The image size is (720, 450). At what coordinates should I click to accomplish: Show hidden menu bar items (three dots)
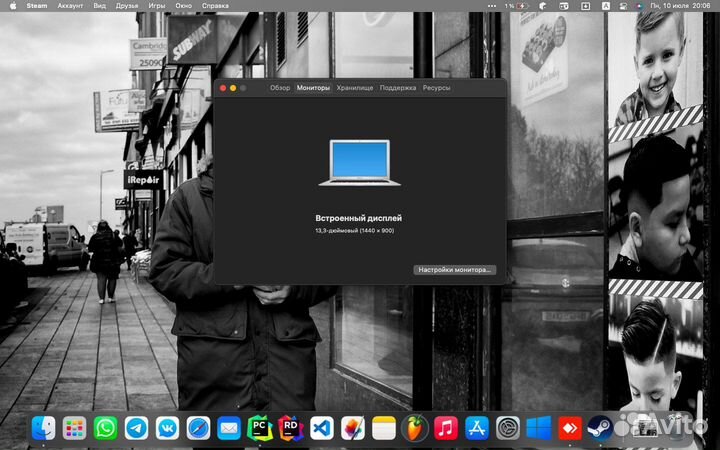(492, 6)
